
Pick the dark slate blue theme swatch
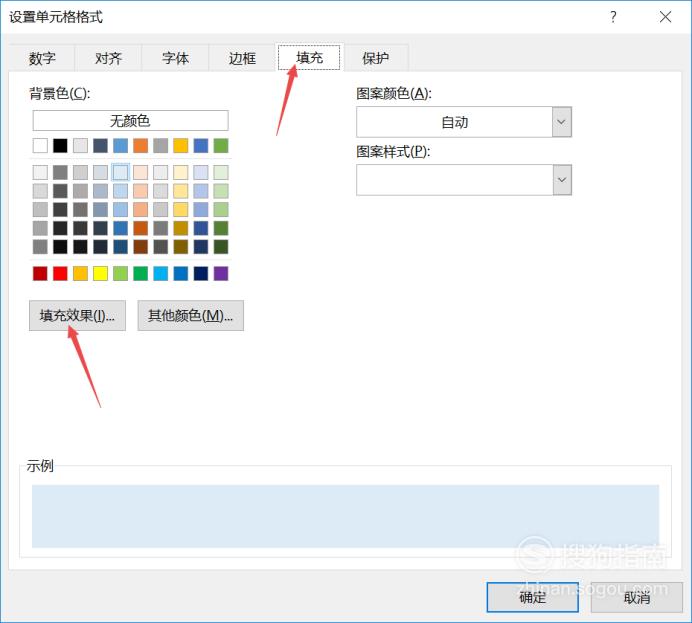tap(101, 146)
